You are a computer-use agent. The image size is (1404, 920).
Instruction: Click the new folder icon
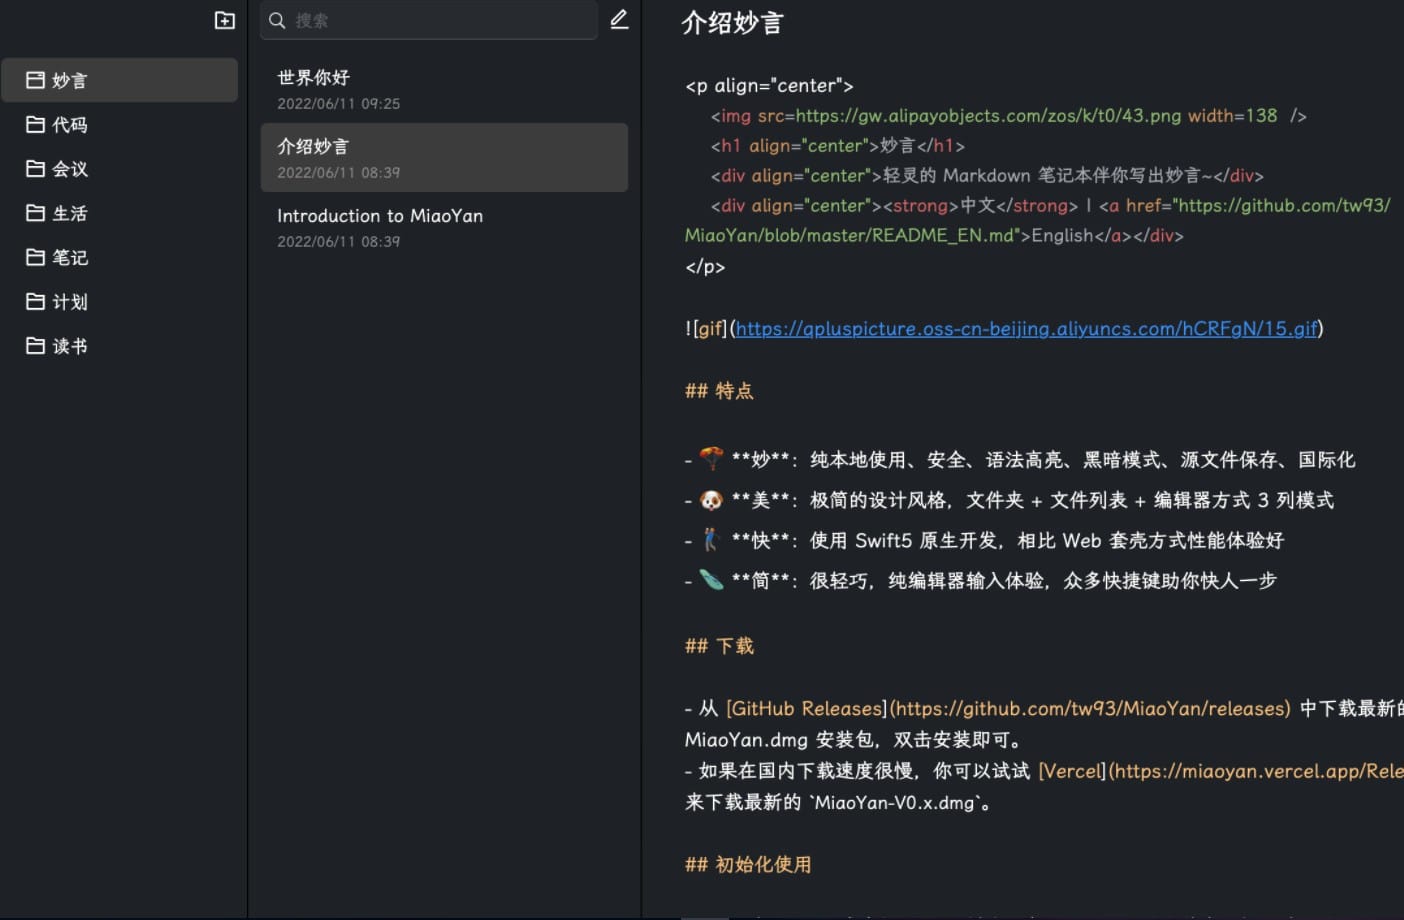point(225,20)
